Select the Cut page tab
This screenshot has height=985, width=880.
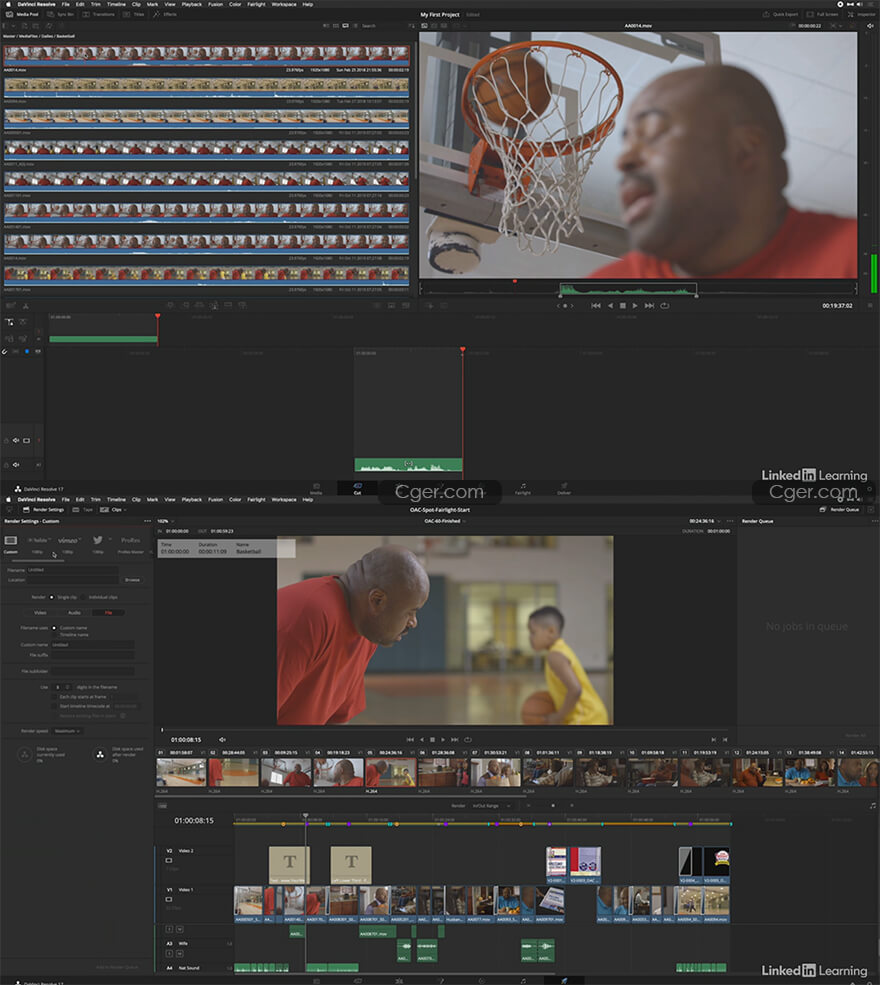pos(357,488)
